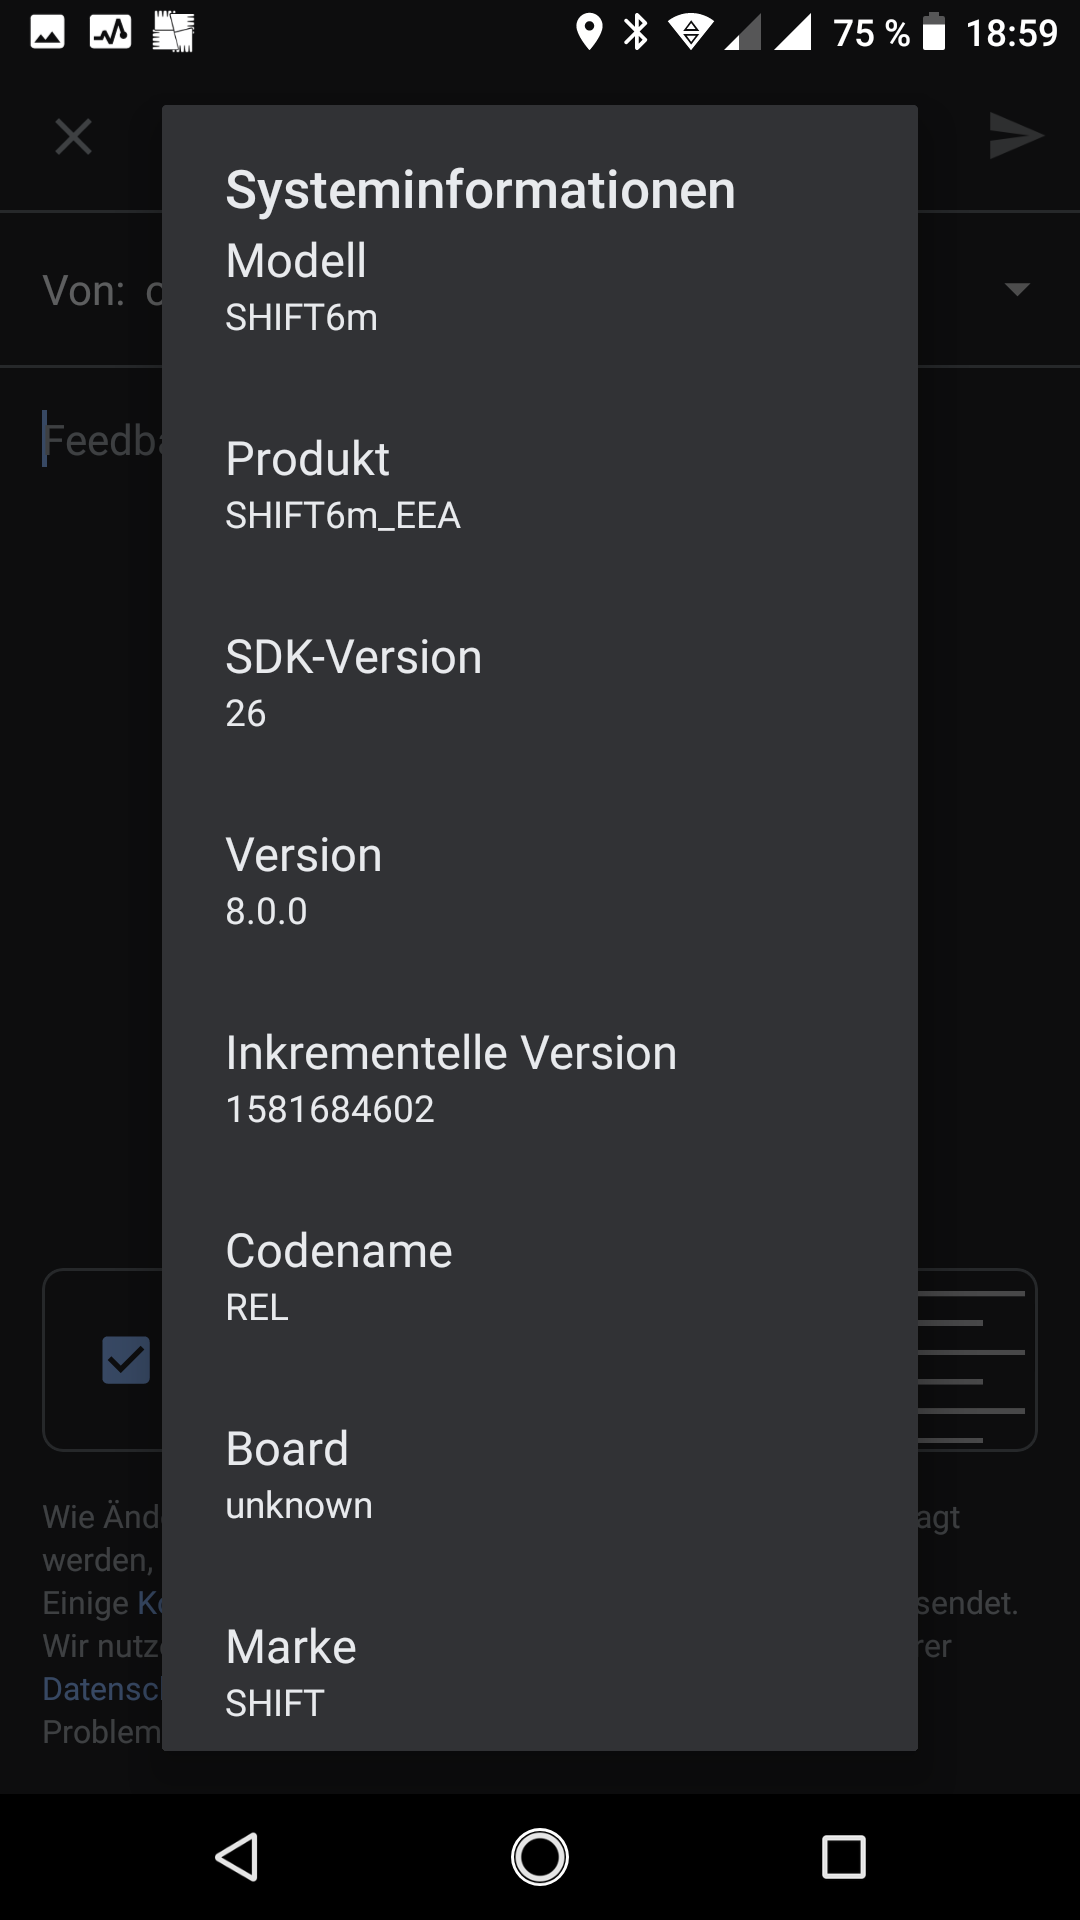This screenshot has width=1080, height=1920.
Task: Select the Systeminformationen dialog title
Action: [480, 190]
